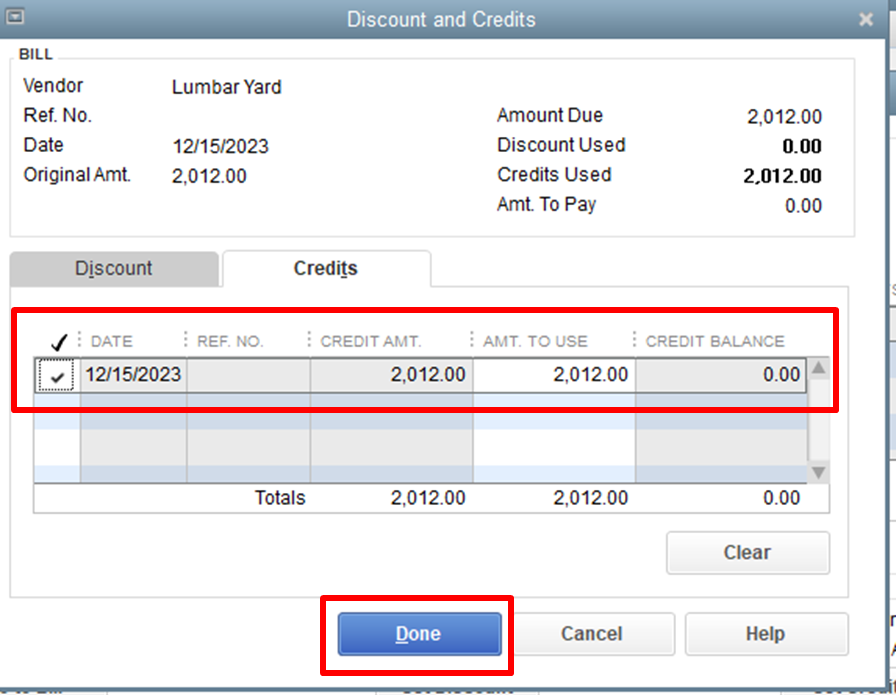
Task: Click the Credit Balance 0.00 row cell
Action: click(x=721, y=375)
